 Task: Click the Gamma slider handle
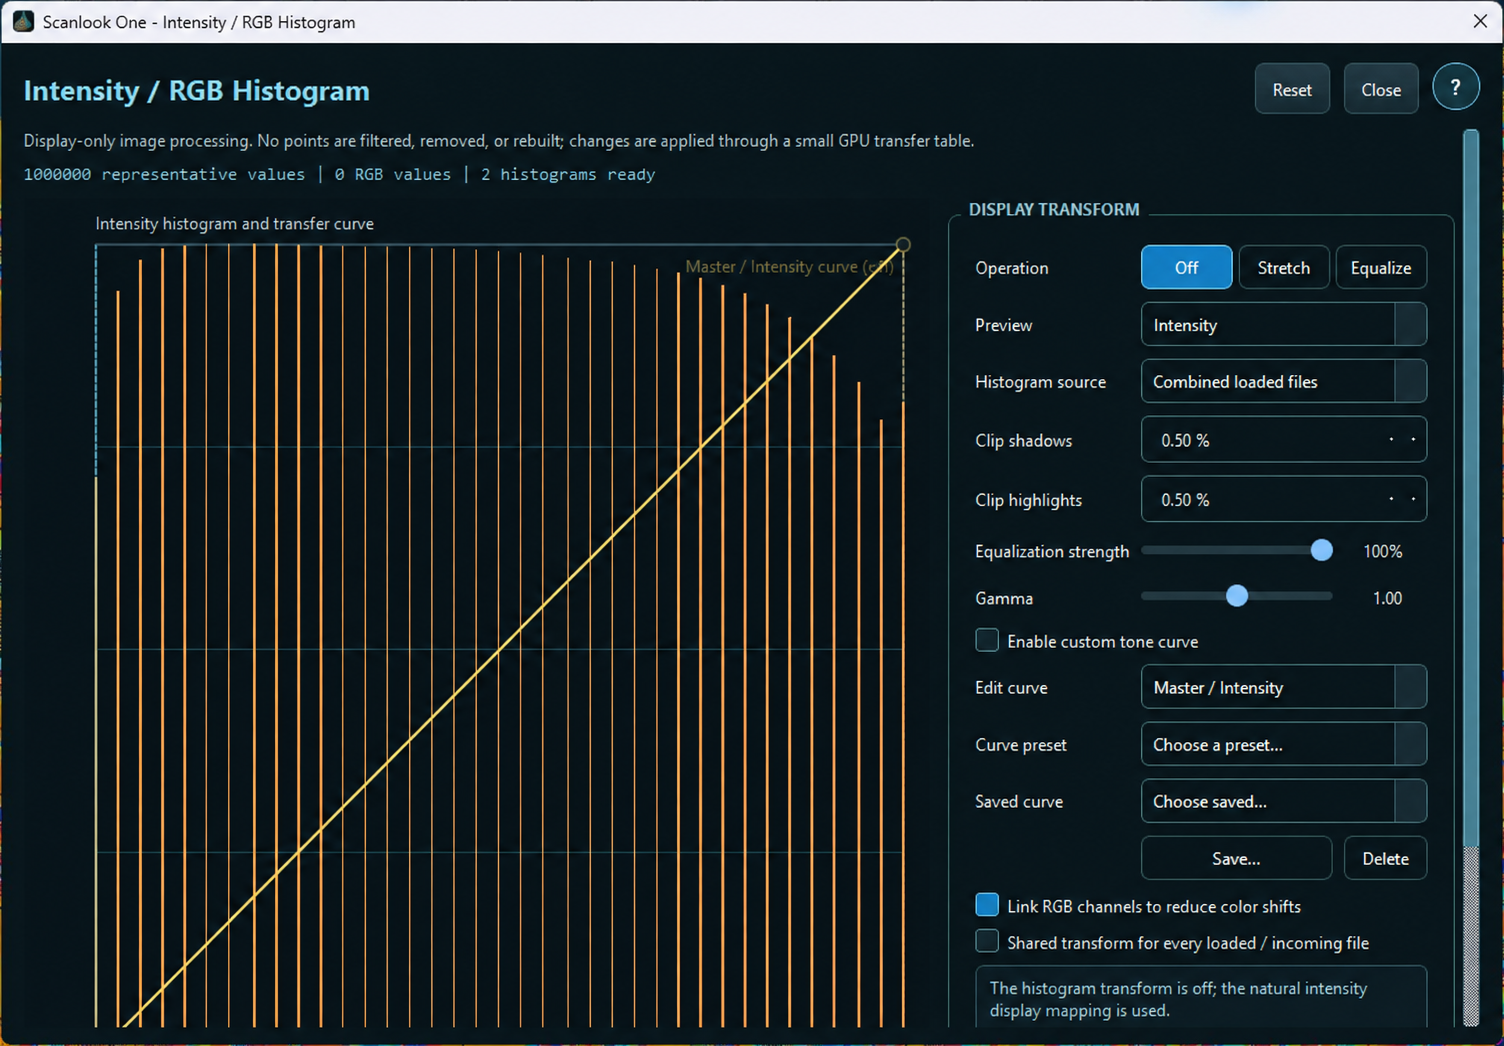tap(1237, 596)
